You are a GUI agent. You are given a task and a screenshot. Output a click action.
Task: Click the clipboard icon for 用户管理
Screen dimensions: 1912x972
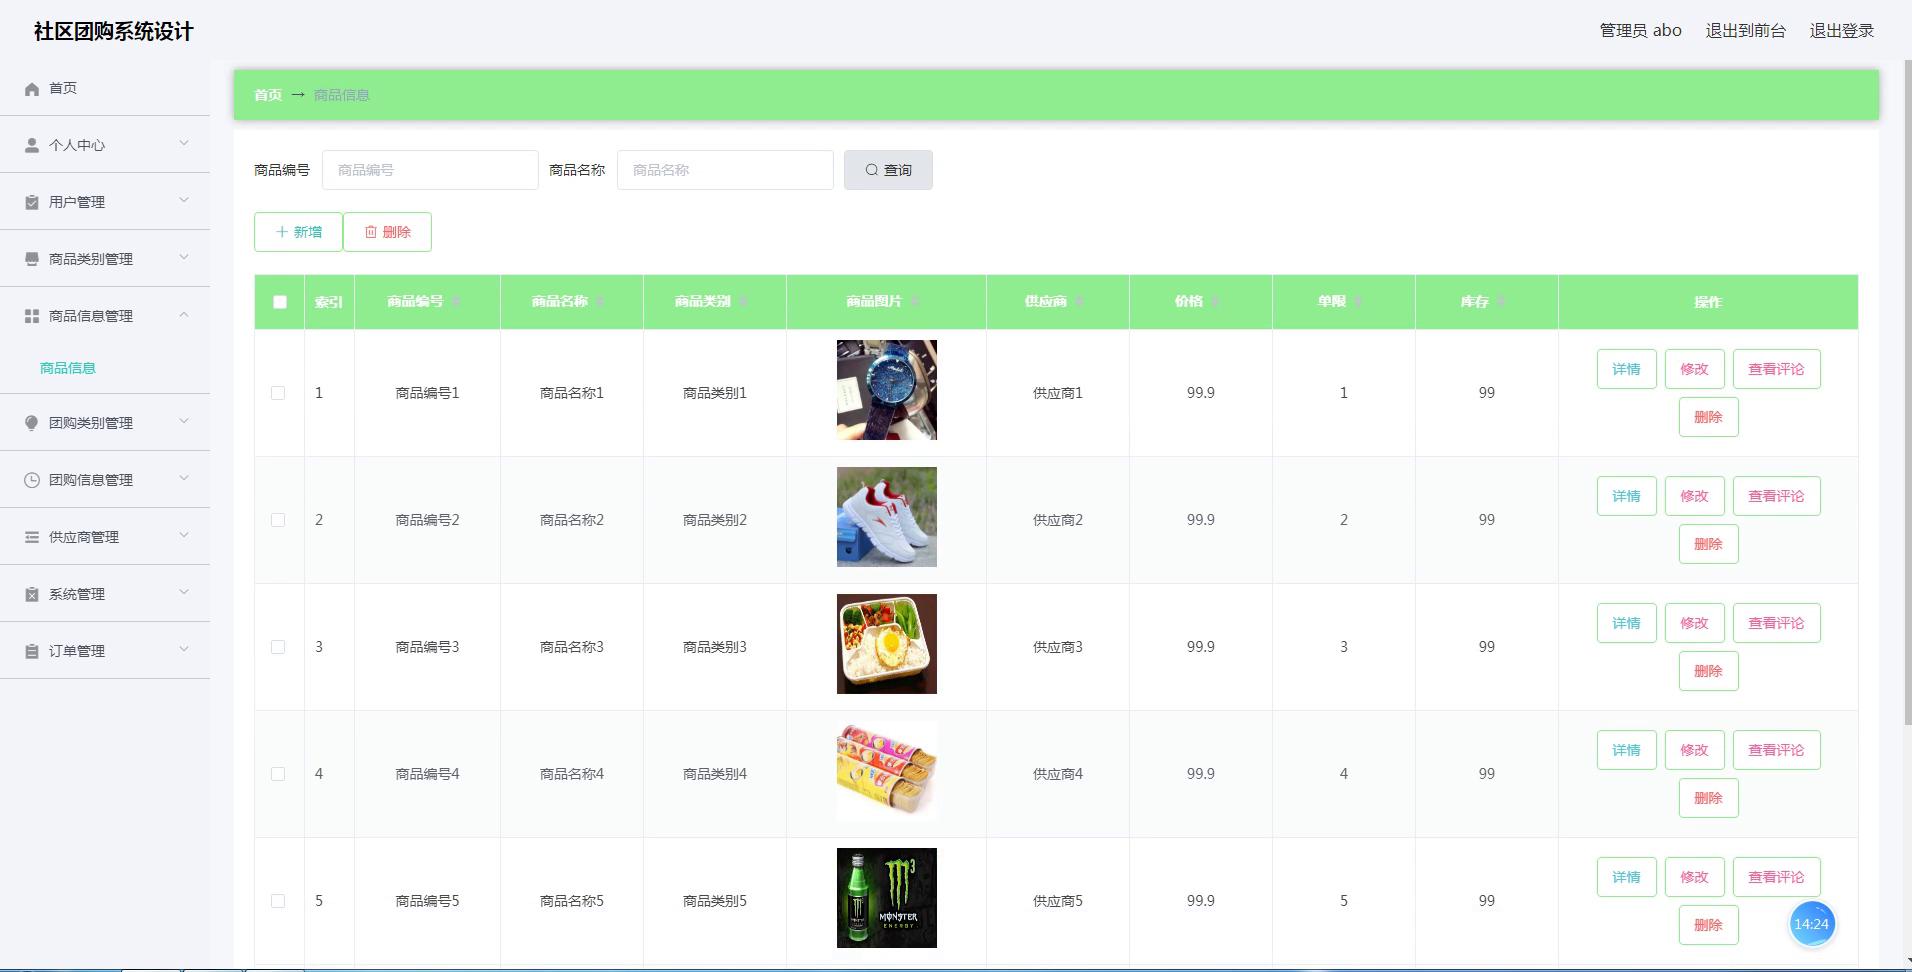[32, 202]
